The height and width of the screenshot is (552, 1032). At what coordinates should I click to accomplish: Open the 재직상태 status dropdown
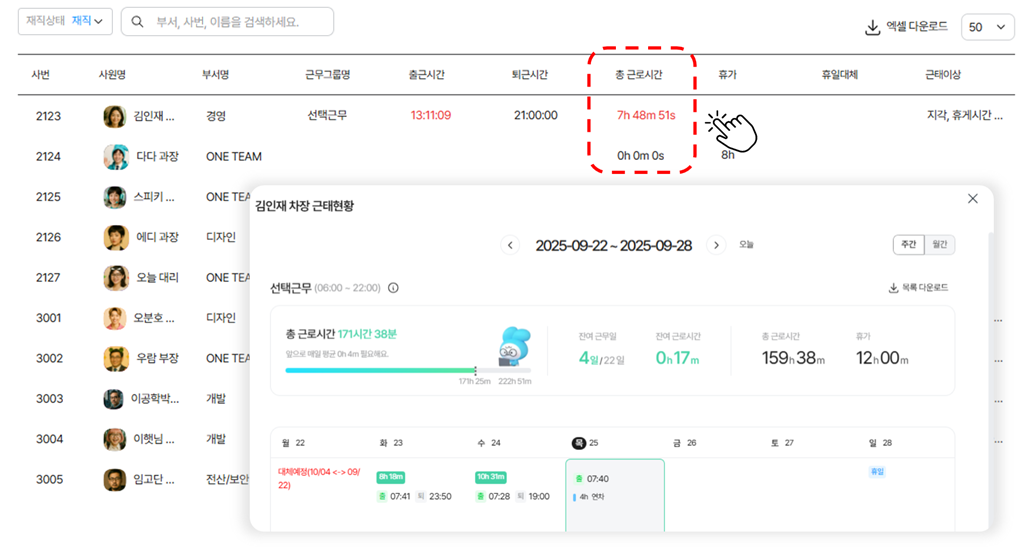pos(65,22)
